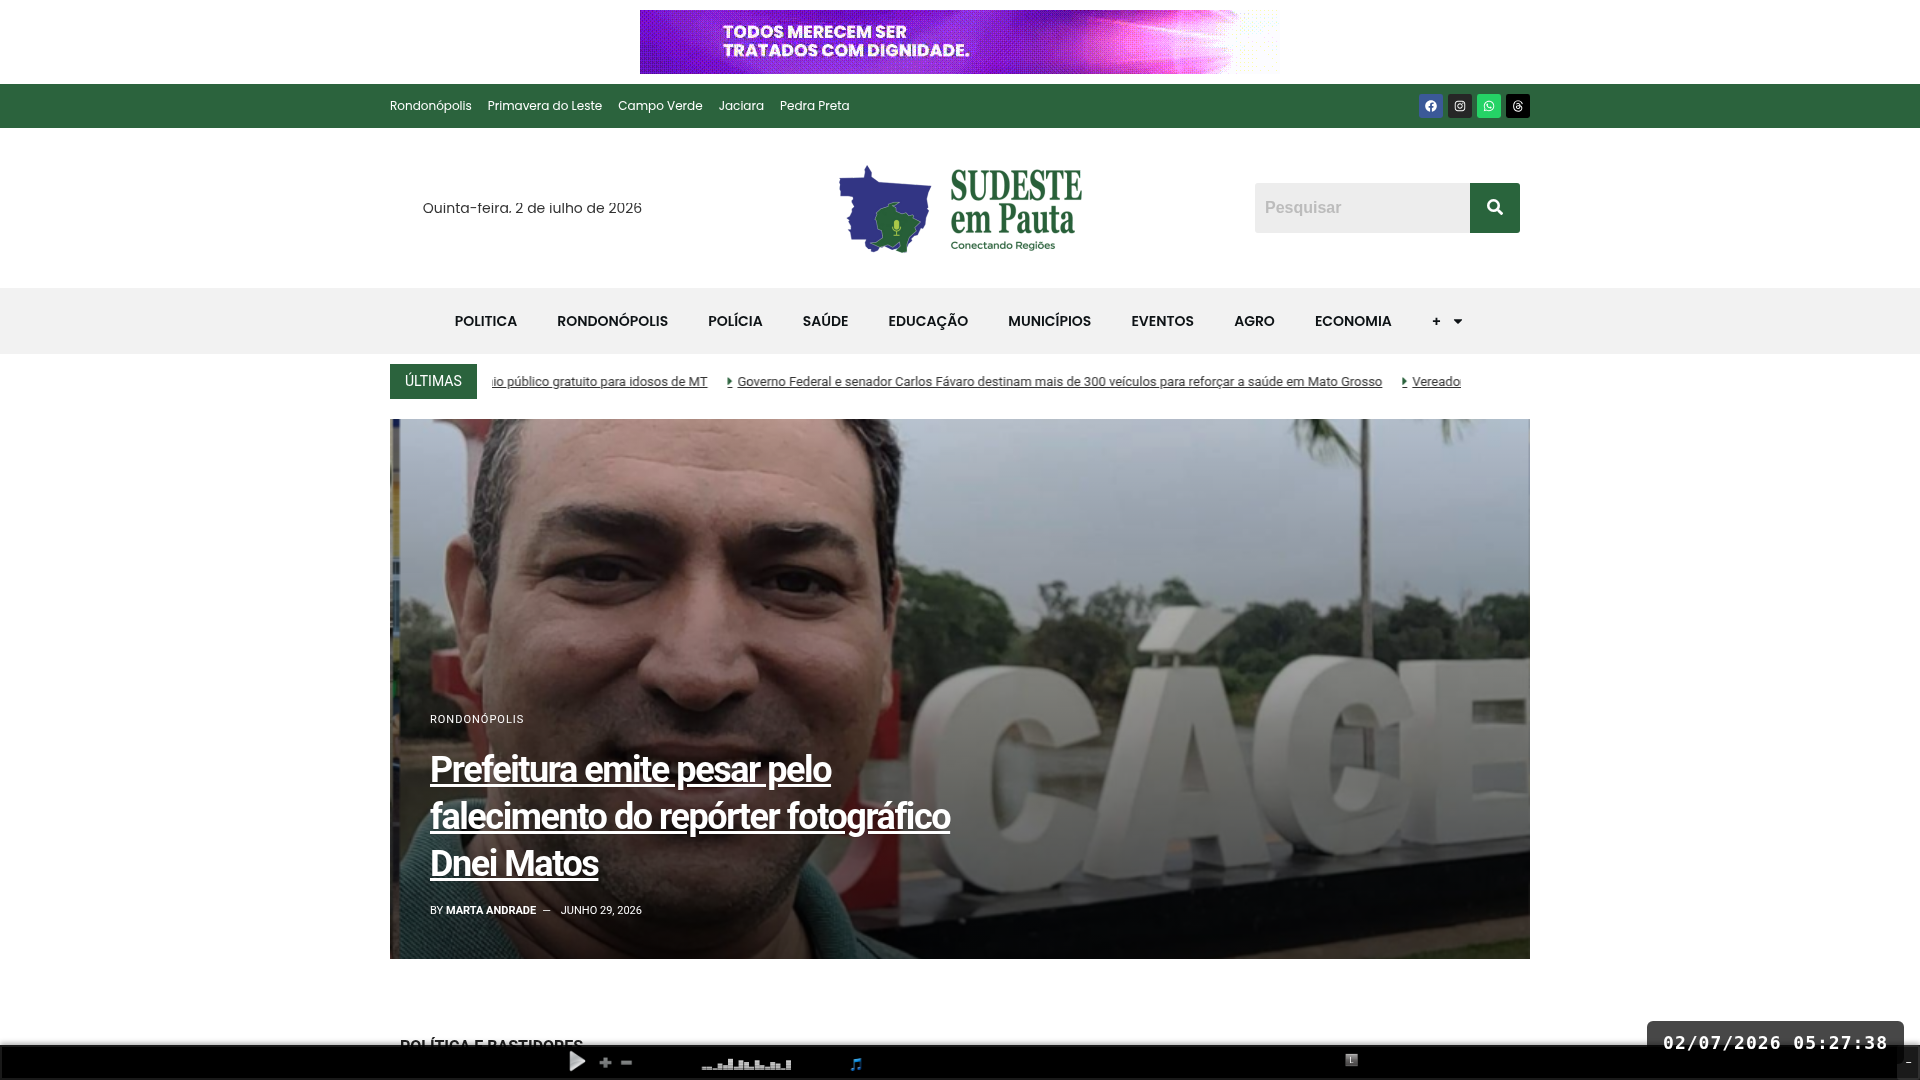Click the equalizer bars in the player
1920x1080 pixels.
click(746, 1064)
